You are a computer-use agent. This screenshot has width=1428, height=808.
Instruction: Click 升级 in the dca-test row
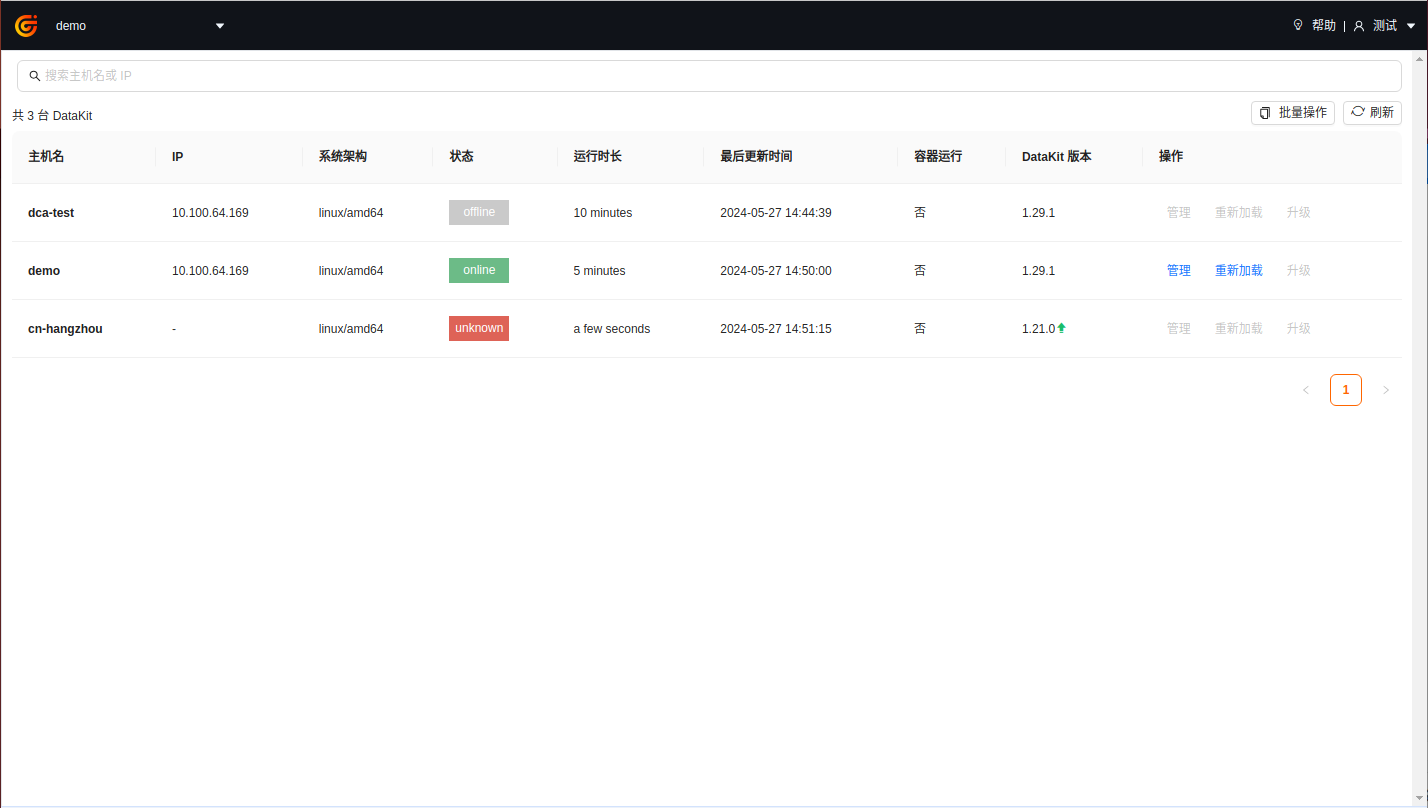(1299, 213)
